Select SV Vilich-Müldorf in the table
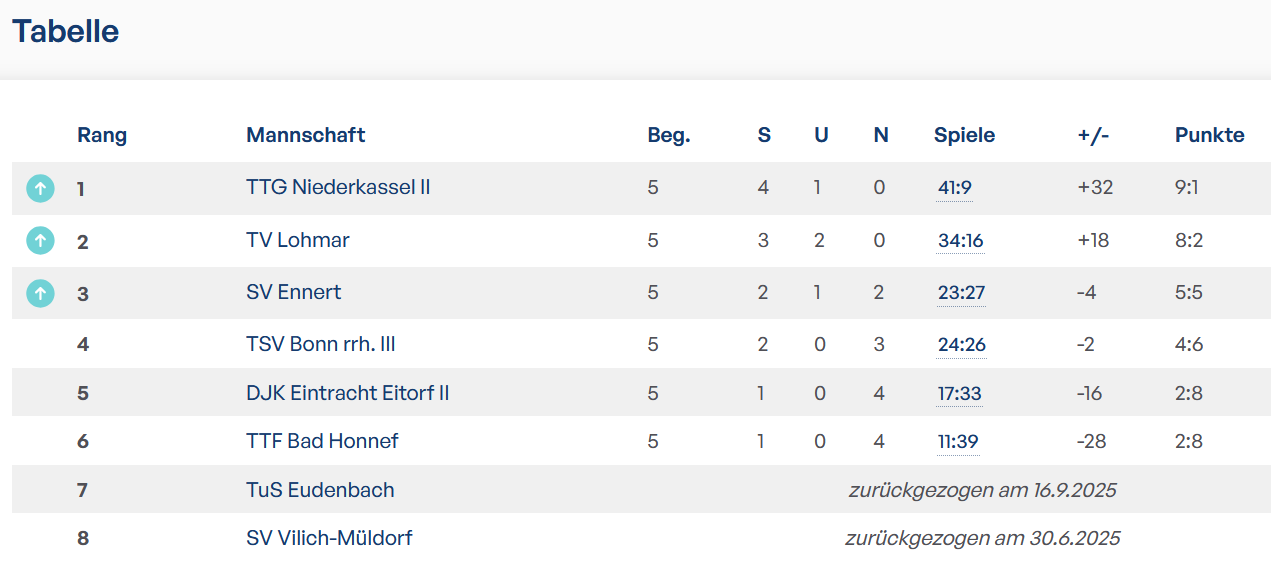Screen dimensions: 1271x568 [x=329, y=538]
